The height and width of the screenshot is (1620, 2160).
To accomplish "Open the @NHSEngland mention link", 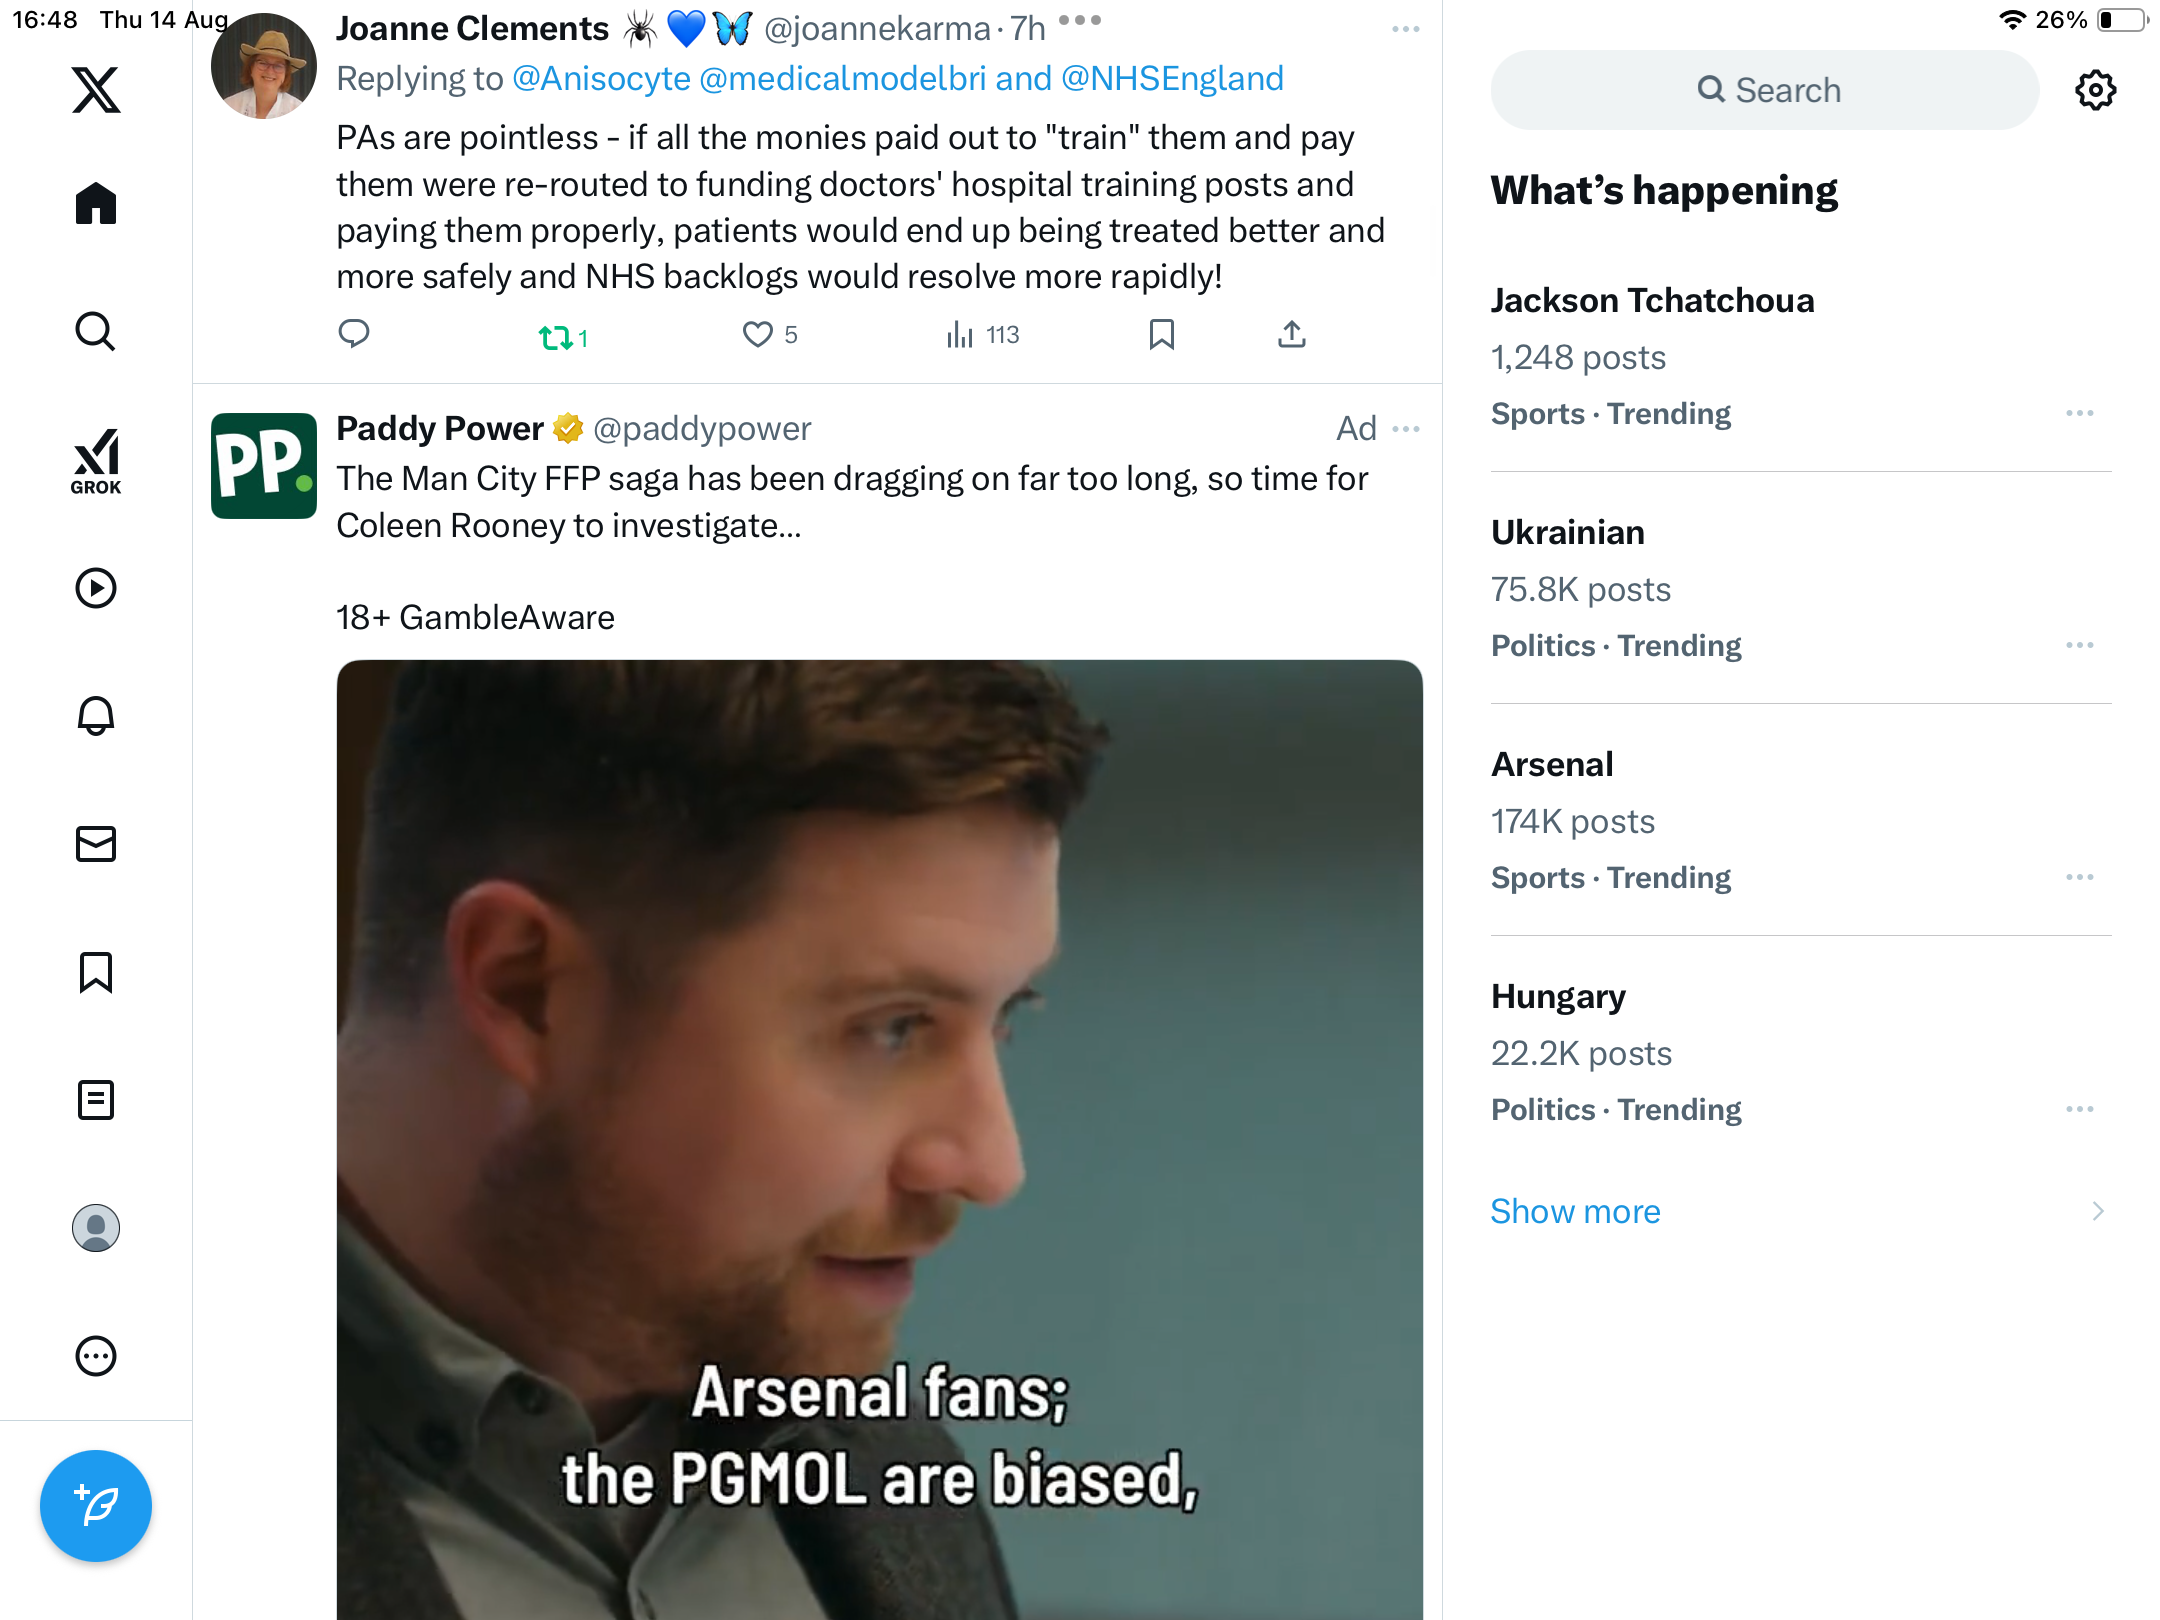I will coord(1172,78).
